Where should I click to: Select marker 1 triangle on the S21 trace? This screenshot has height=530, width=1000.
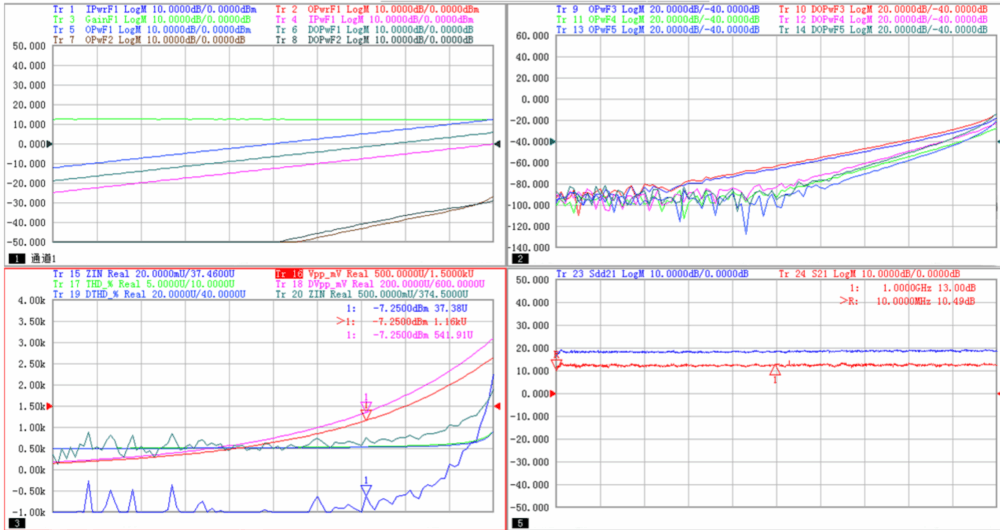click(775, 371)
